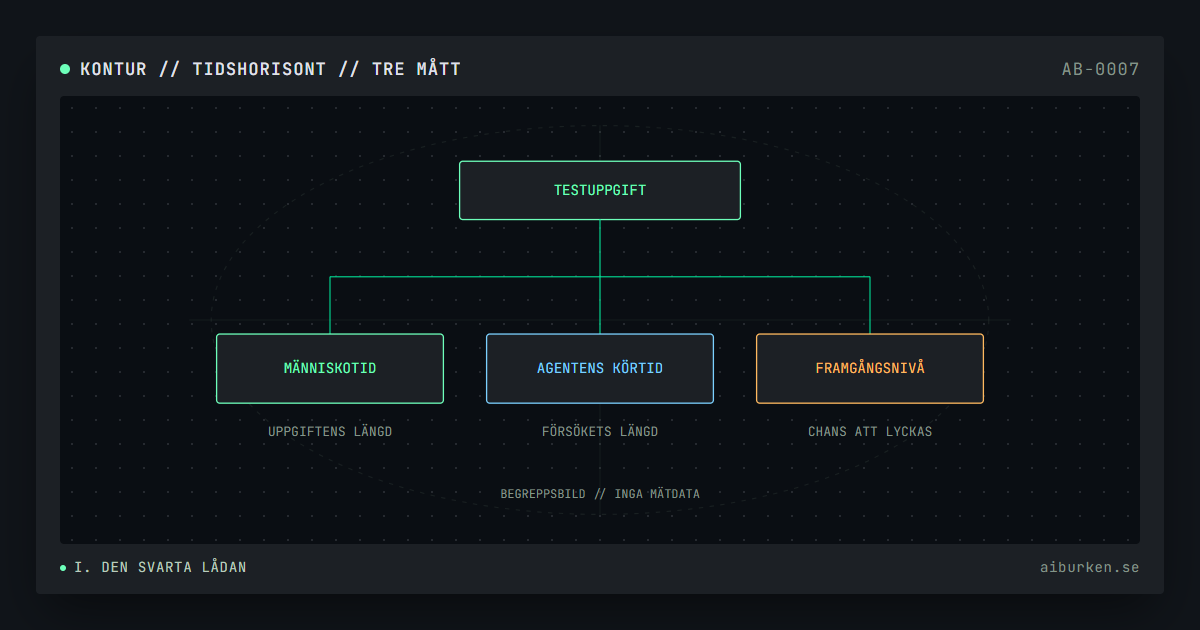Select the TESTUPPGIFT root node
This screenshot has width=1200, height=630.
point(600,190)
